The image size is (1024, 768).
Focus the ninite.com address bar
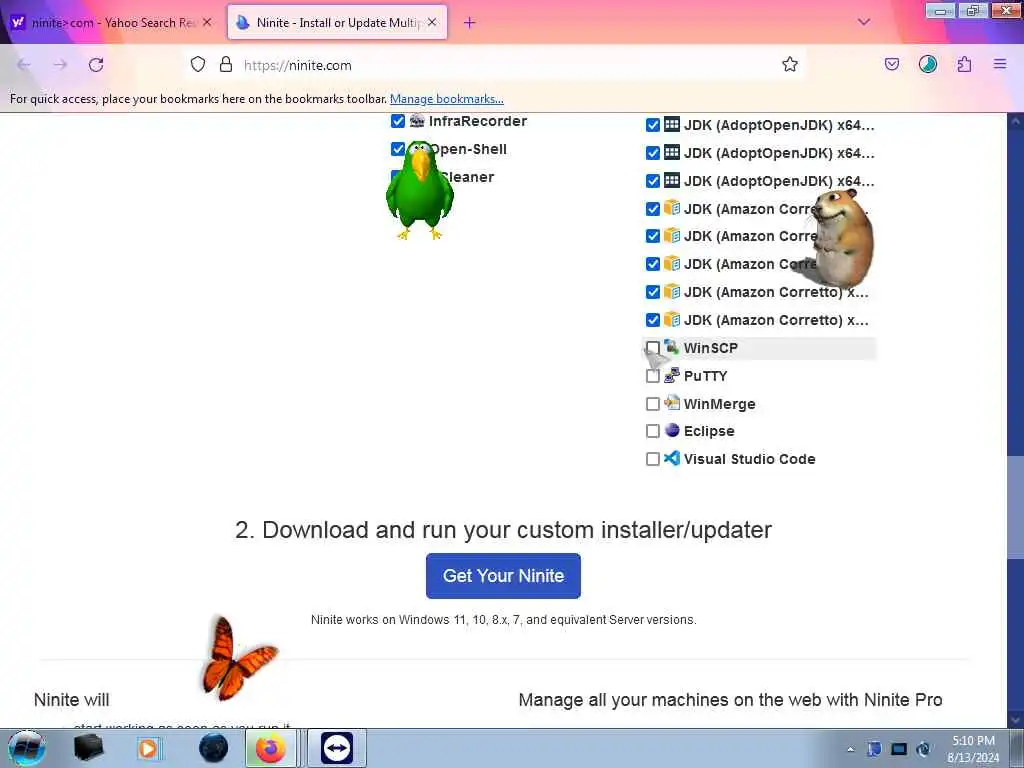pos(496,65)
